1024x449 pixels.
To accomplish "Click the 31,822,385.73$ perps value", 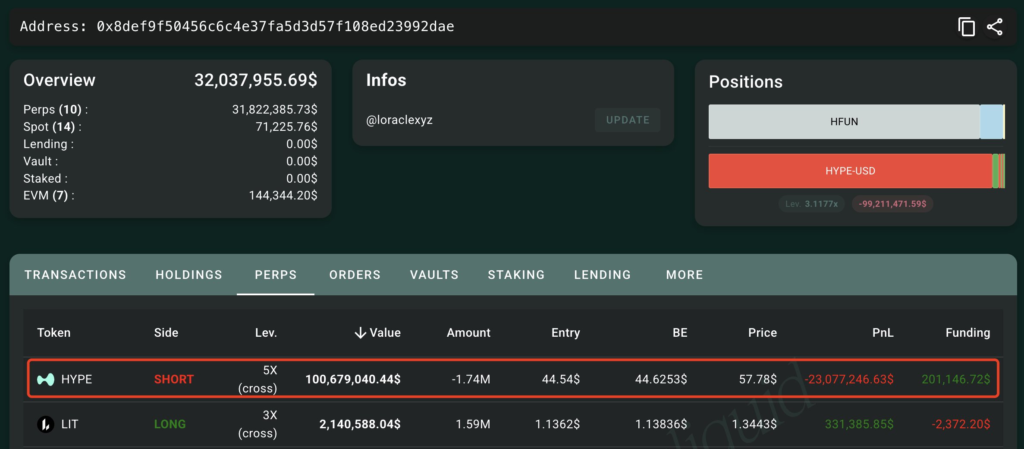I will pyautogui.click(x=275, y=110).
